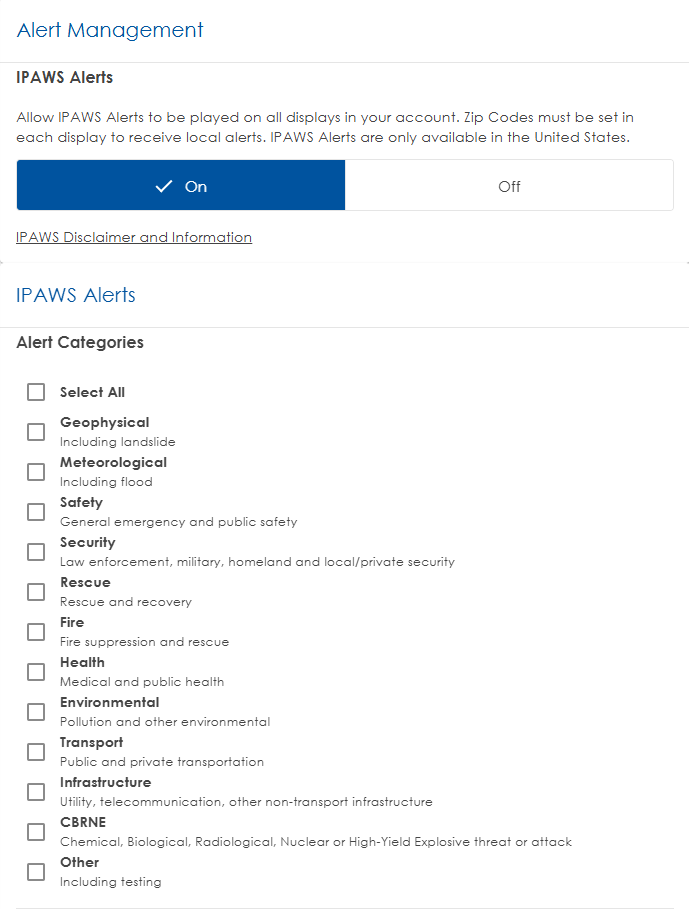Click the Alert Management heading
Screen dimensions: 689x909
pyautogui.click(x=110, y=30)
